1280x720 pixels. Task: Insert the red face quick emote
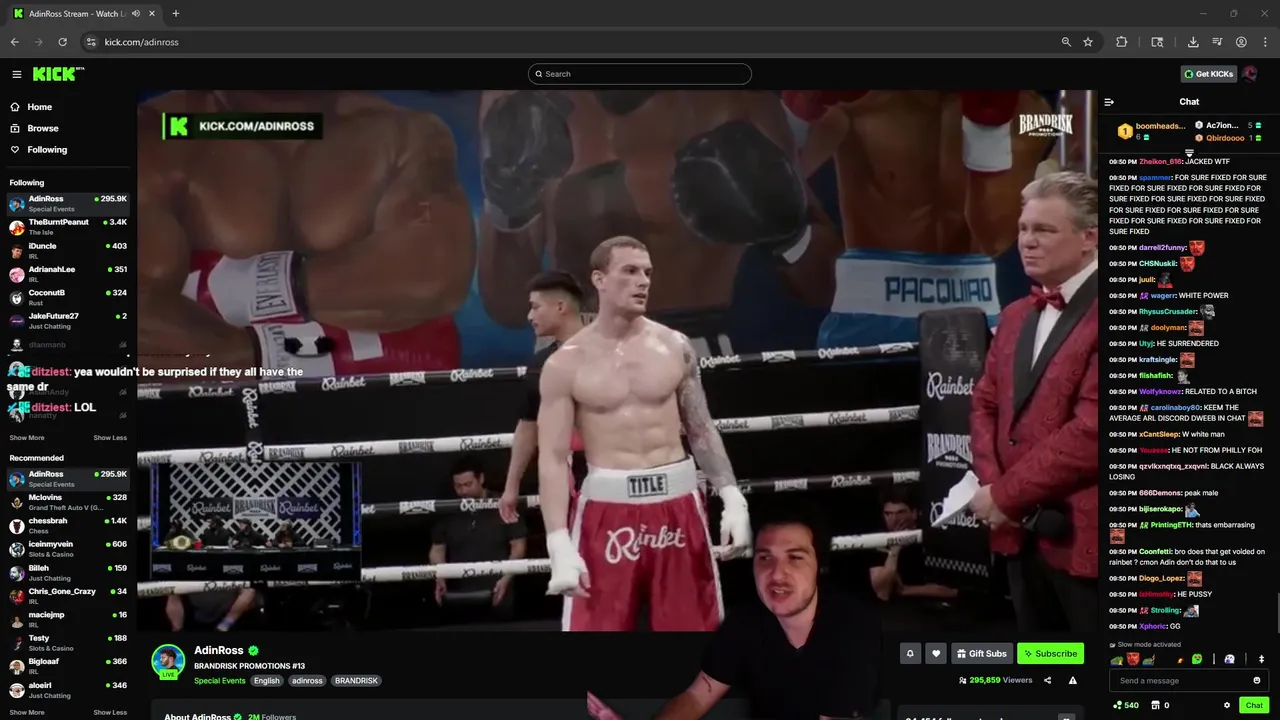pyautogui.click(x=1133, y=659)
